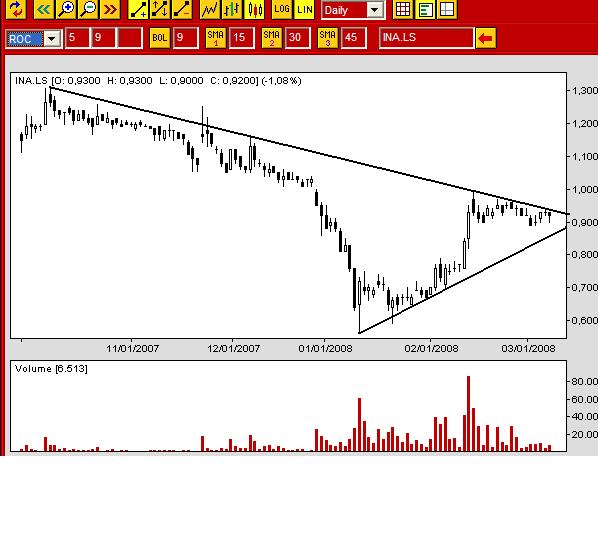
Task: Select the remove trendline tool
Action: coord(182,9)
